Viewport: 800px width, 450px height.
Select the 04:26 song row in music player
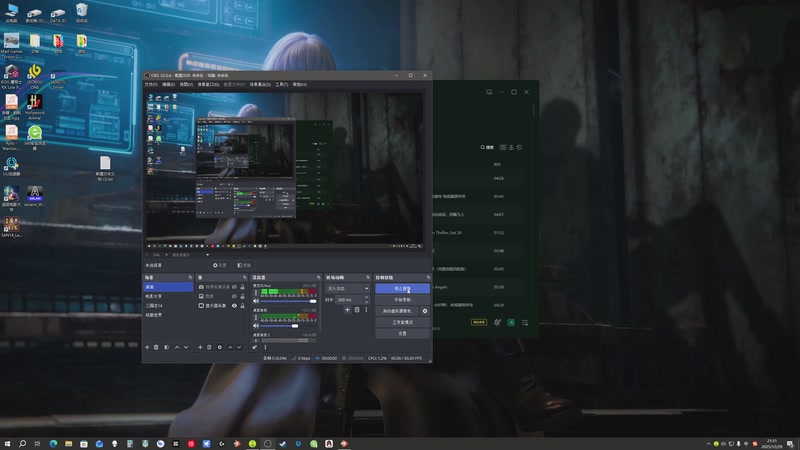pos(477,178)
